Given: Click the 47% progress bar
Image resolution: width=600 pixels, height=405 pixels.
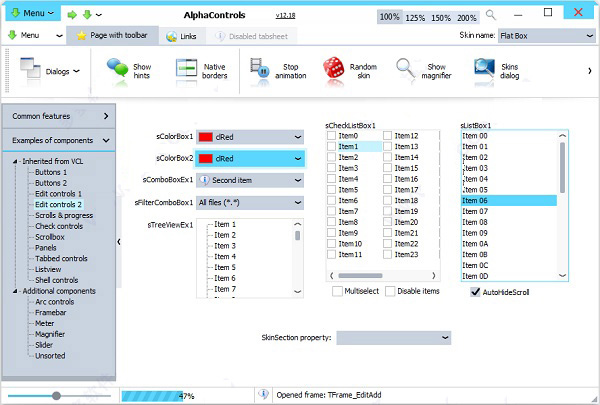Looking at the screenshot, I should [187, 396].
